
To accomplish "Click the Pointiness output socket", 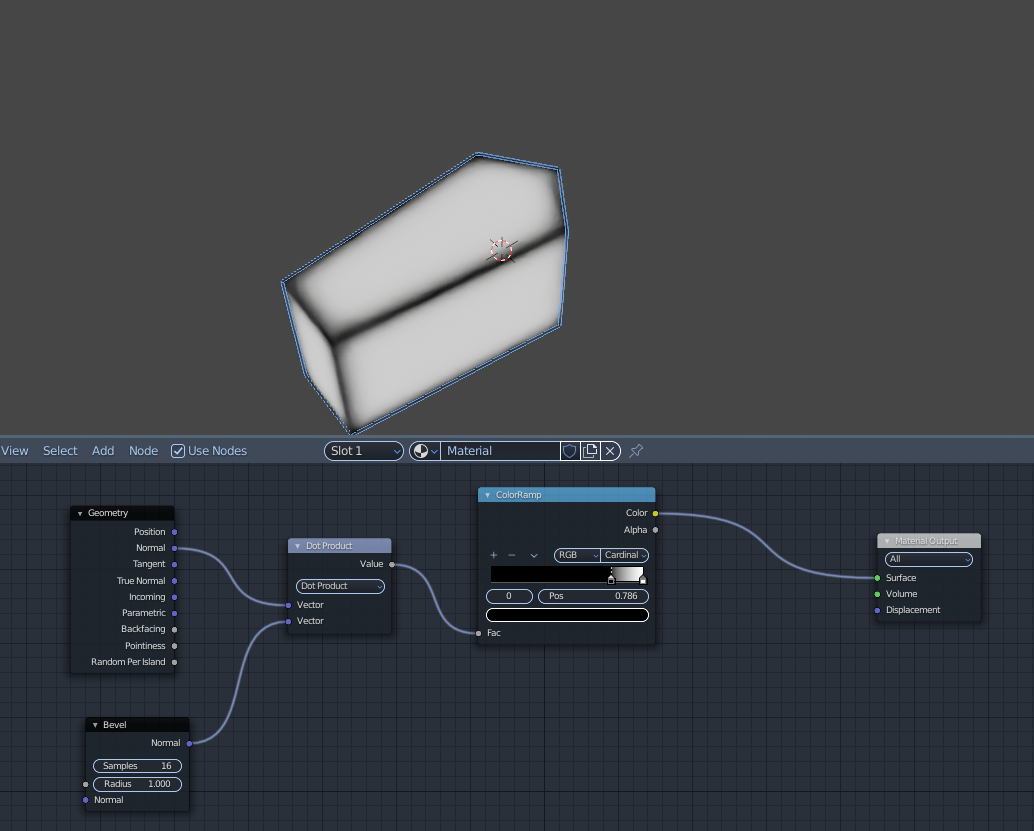I will [x=174, y=646].
